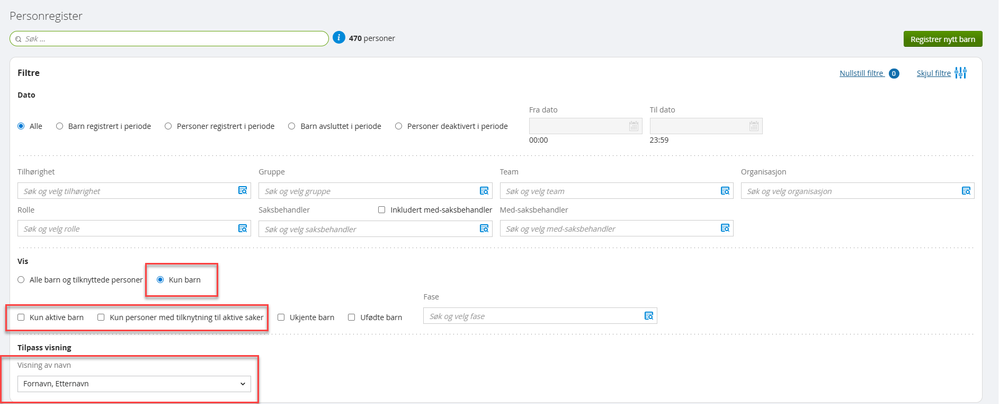The width and height of the screenshot is (999, 404).
Task: Click the filter sliders icon next to Skjul filtre
Action: (x=961, y=73)
